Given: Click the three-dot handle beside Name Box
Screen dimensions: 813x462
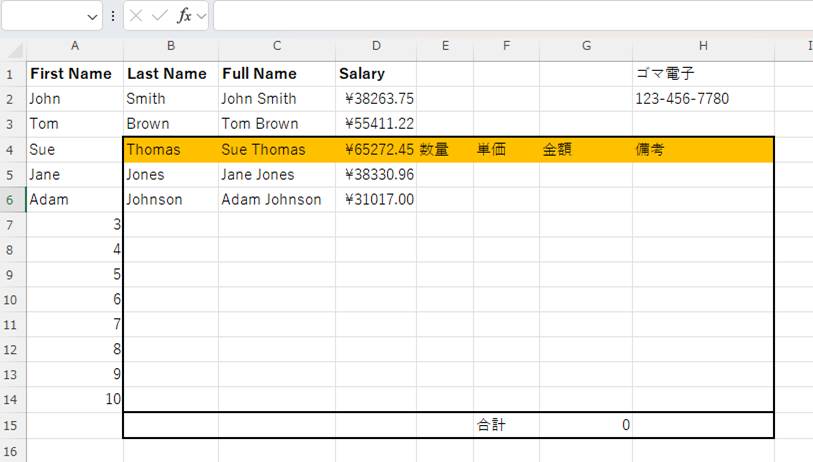Looking at the screenshot, I should (x=113, y=16).
